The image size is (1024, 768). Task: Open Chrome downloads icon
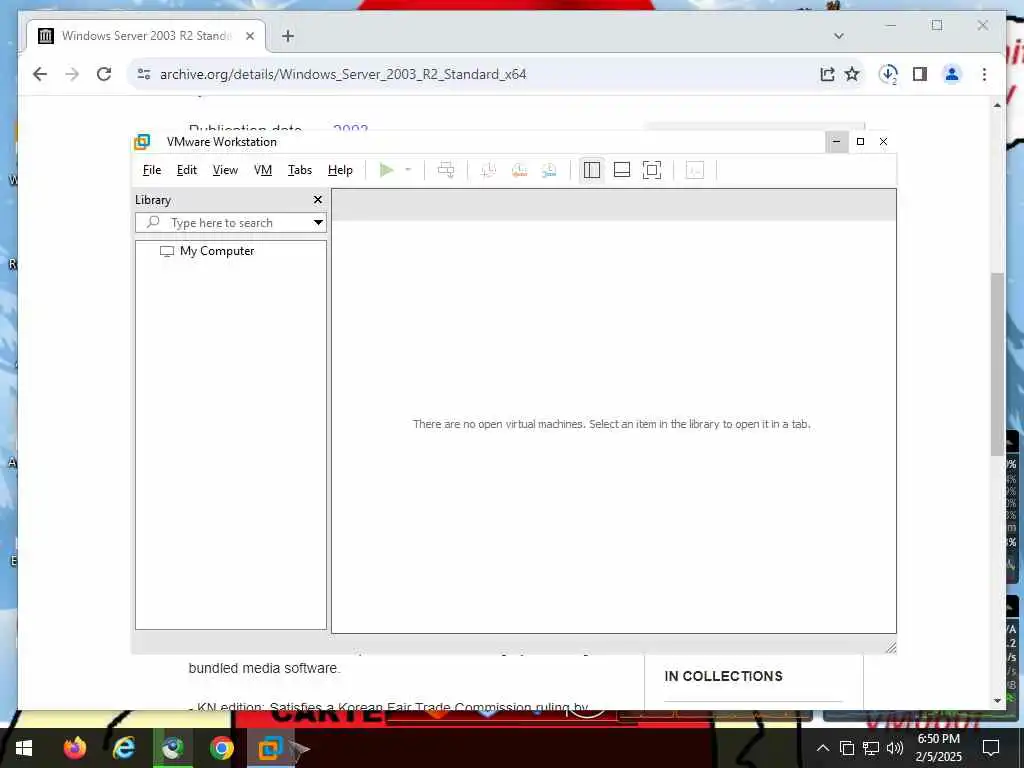(888, 74)
